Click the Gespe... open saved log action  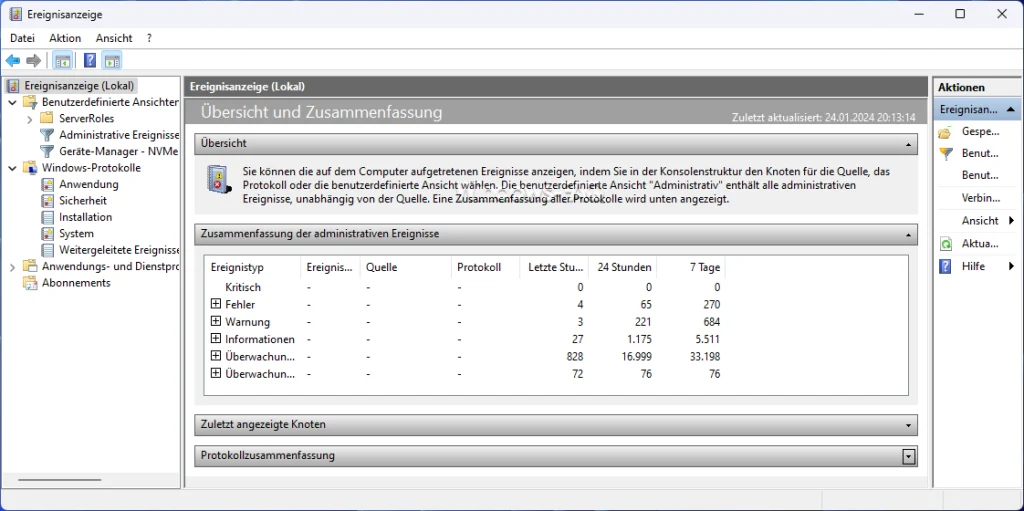pyautogui.click(x=980, y=132)
